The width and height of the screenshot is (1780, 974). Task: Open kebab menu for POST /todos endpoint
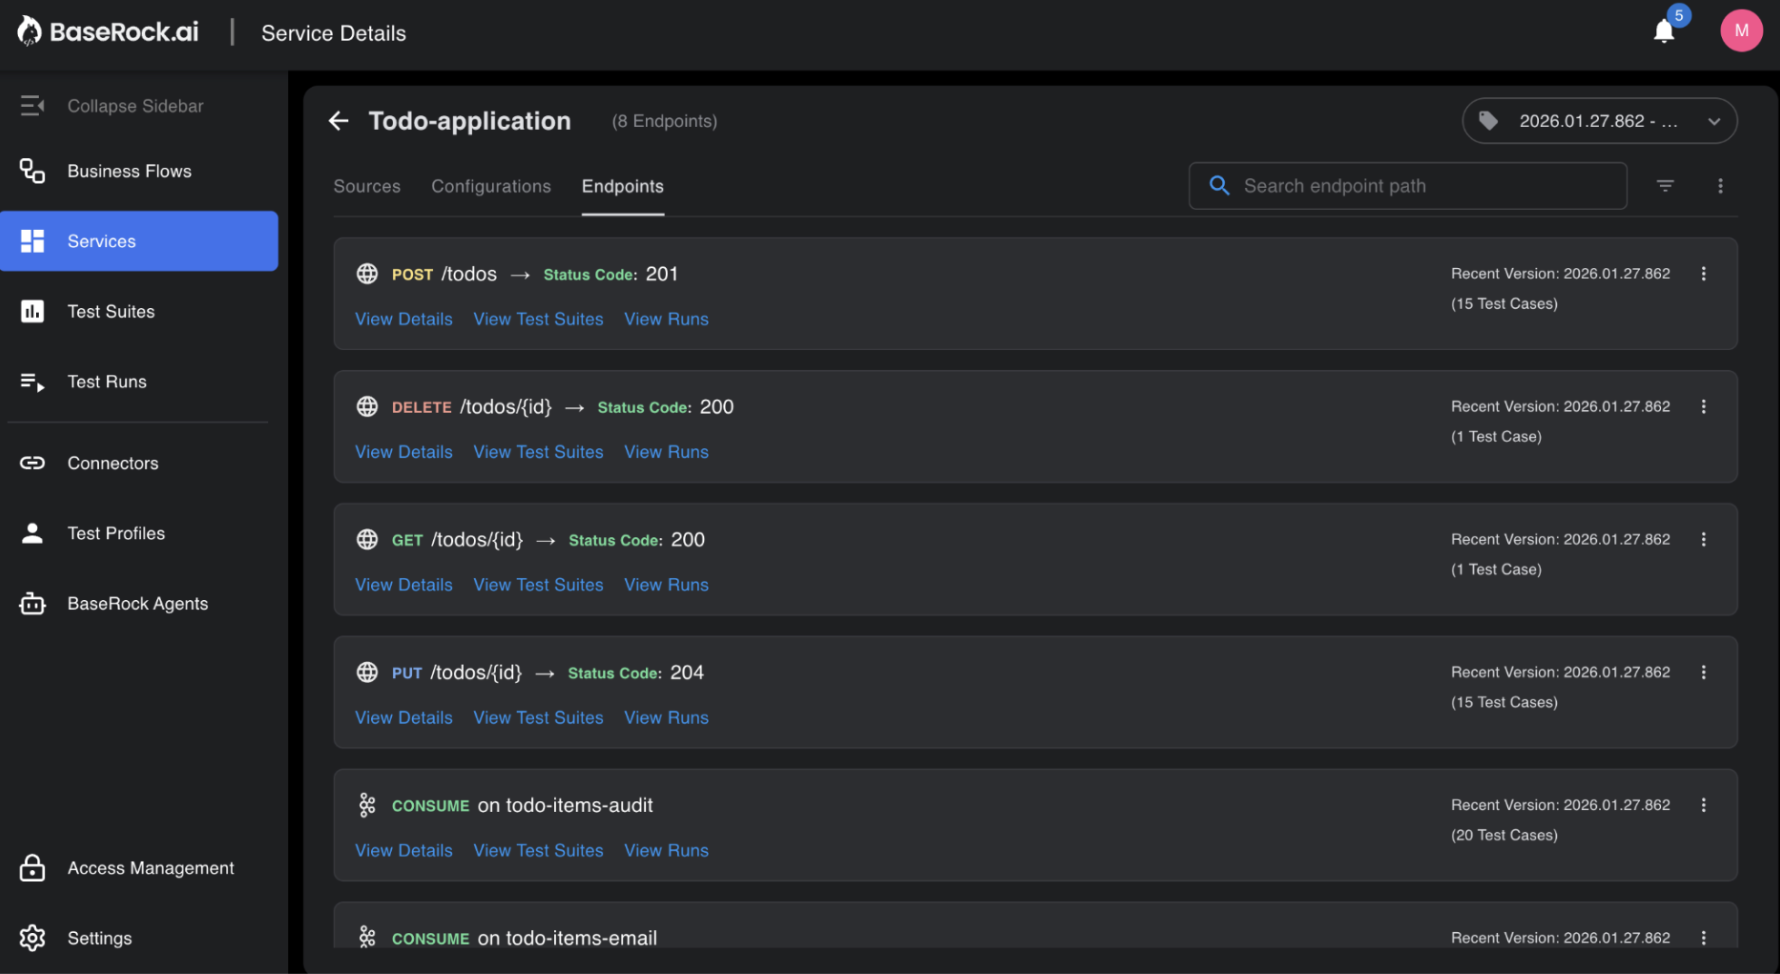[1703, 274]
